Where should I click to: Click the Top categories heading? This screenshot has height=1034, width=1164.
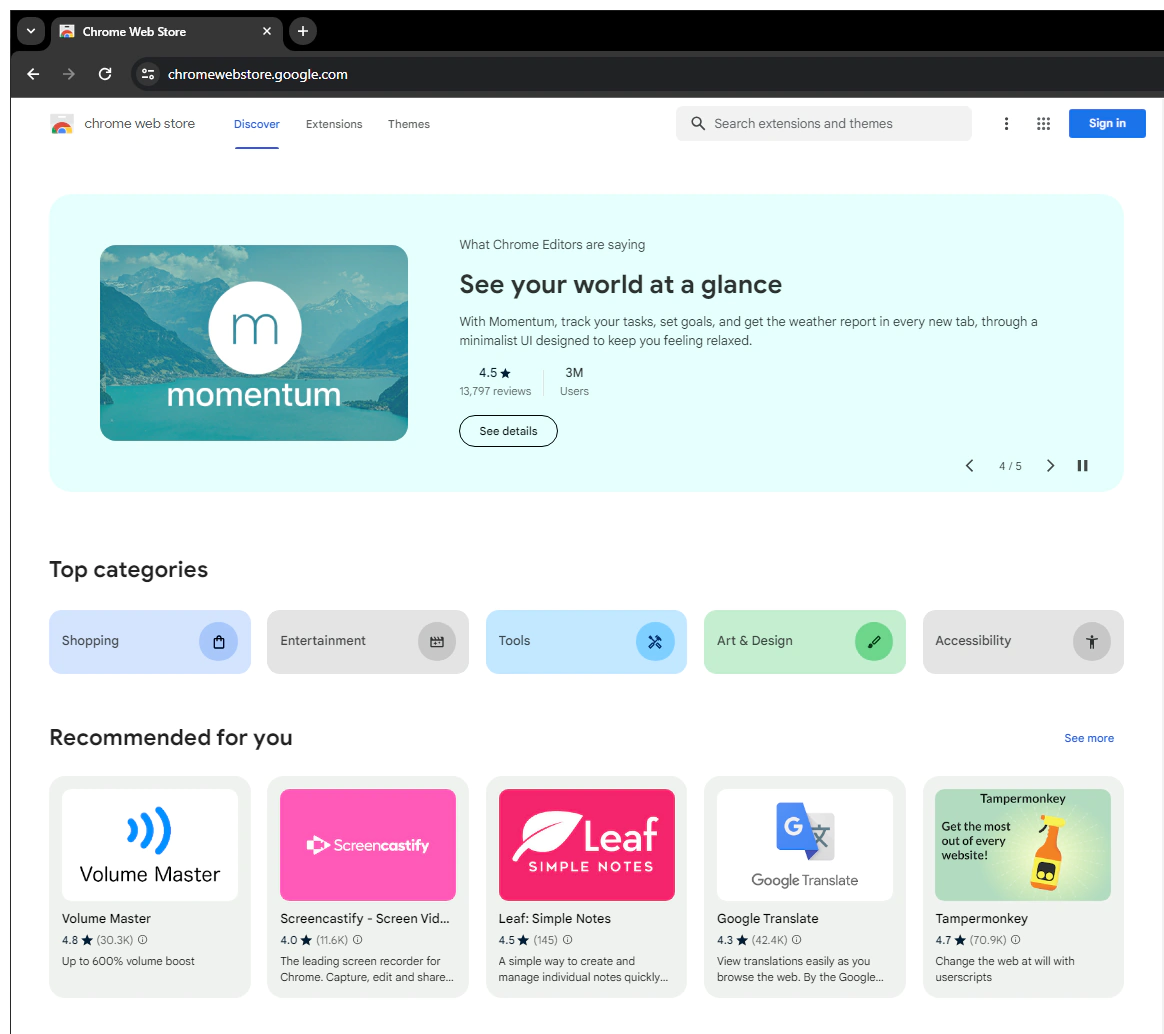point(128,569)
